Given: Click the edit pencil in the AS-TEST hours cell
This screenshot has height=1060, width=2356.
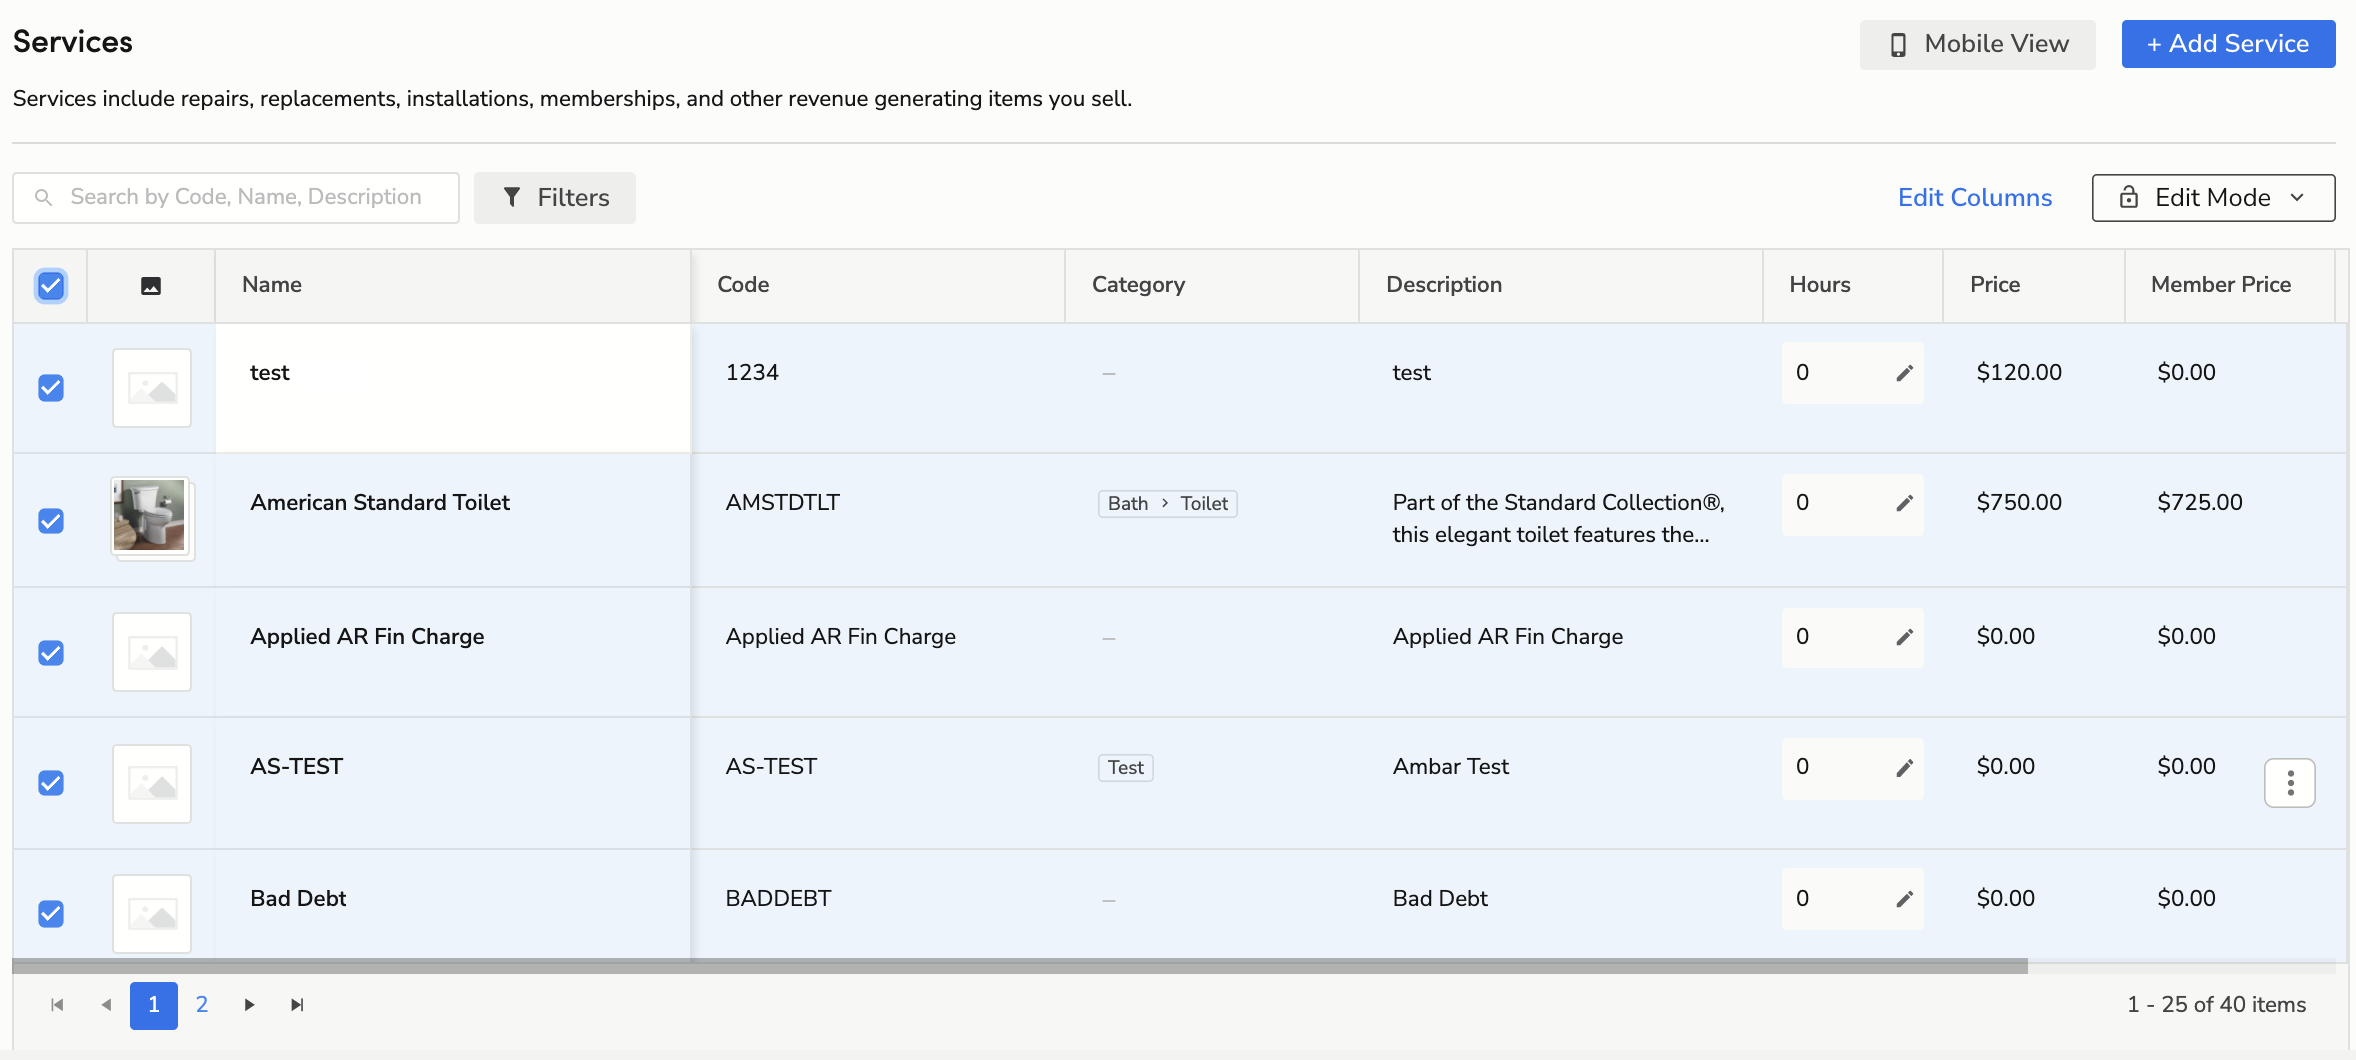Looking at the screenshot, I should (1904, 767).
